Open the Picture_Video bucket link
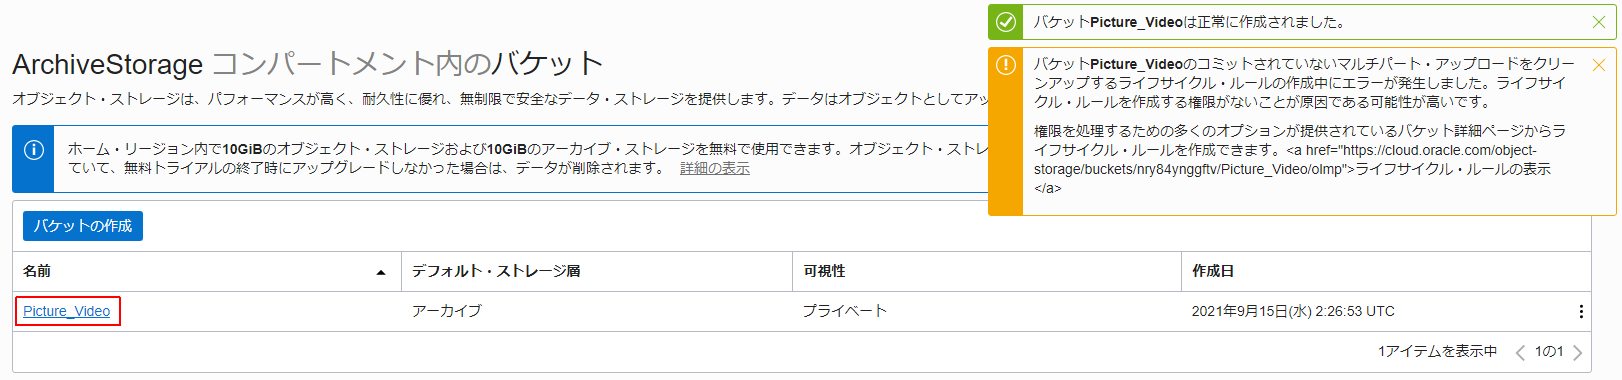This screenshot has width=1622, height=380. (x=67, y=311)
